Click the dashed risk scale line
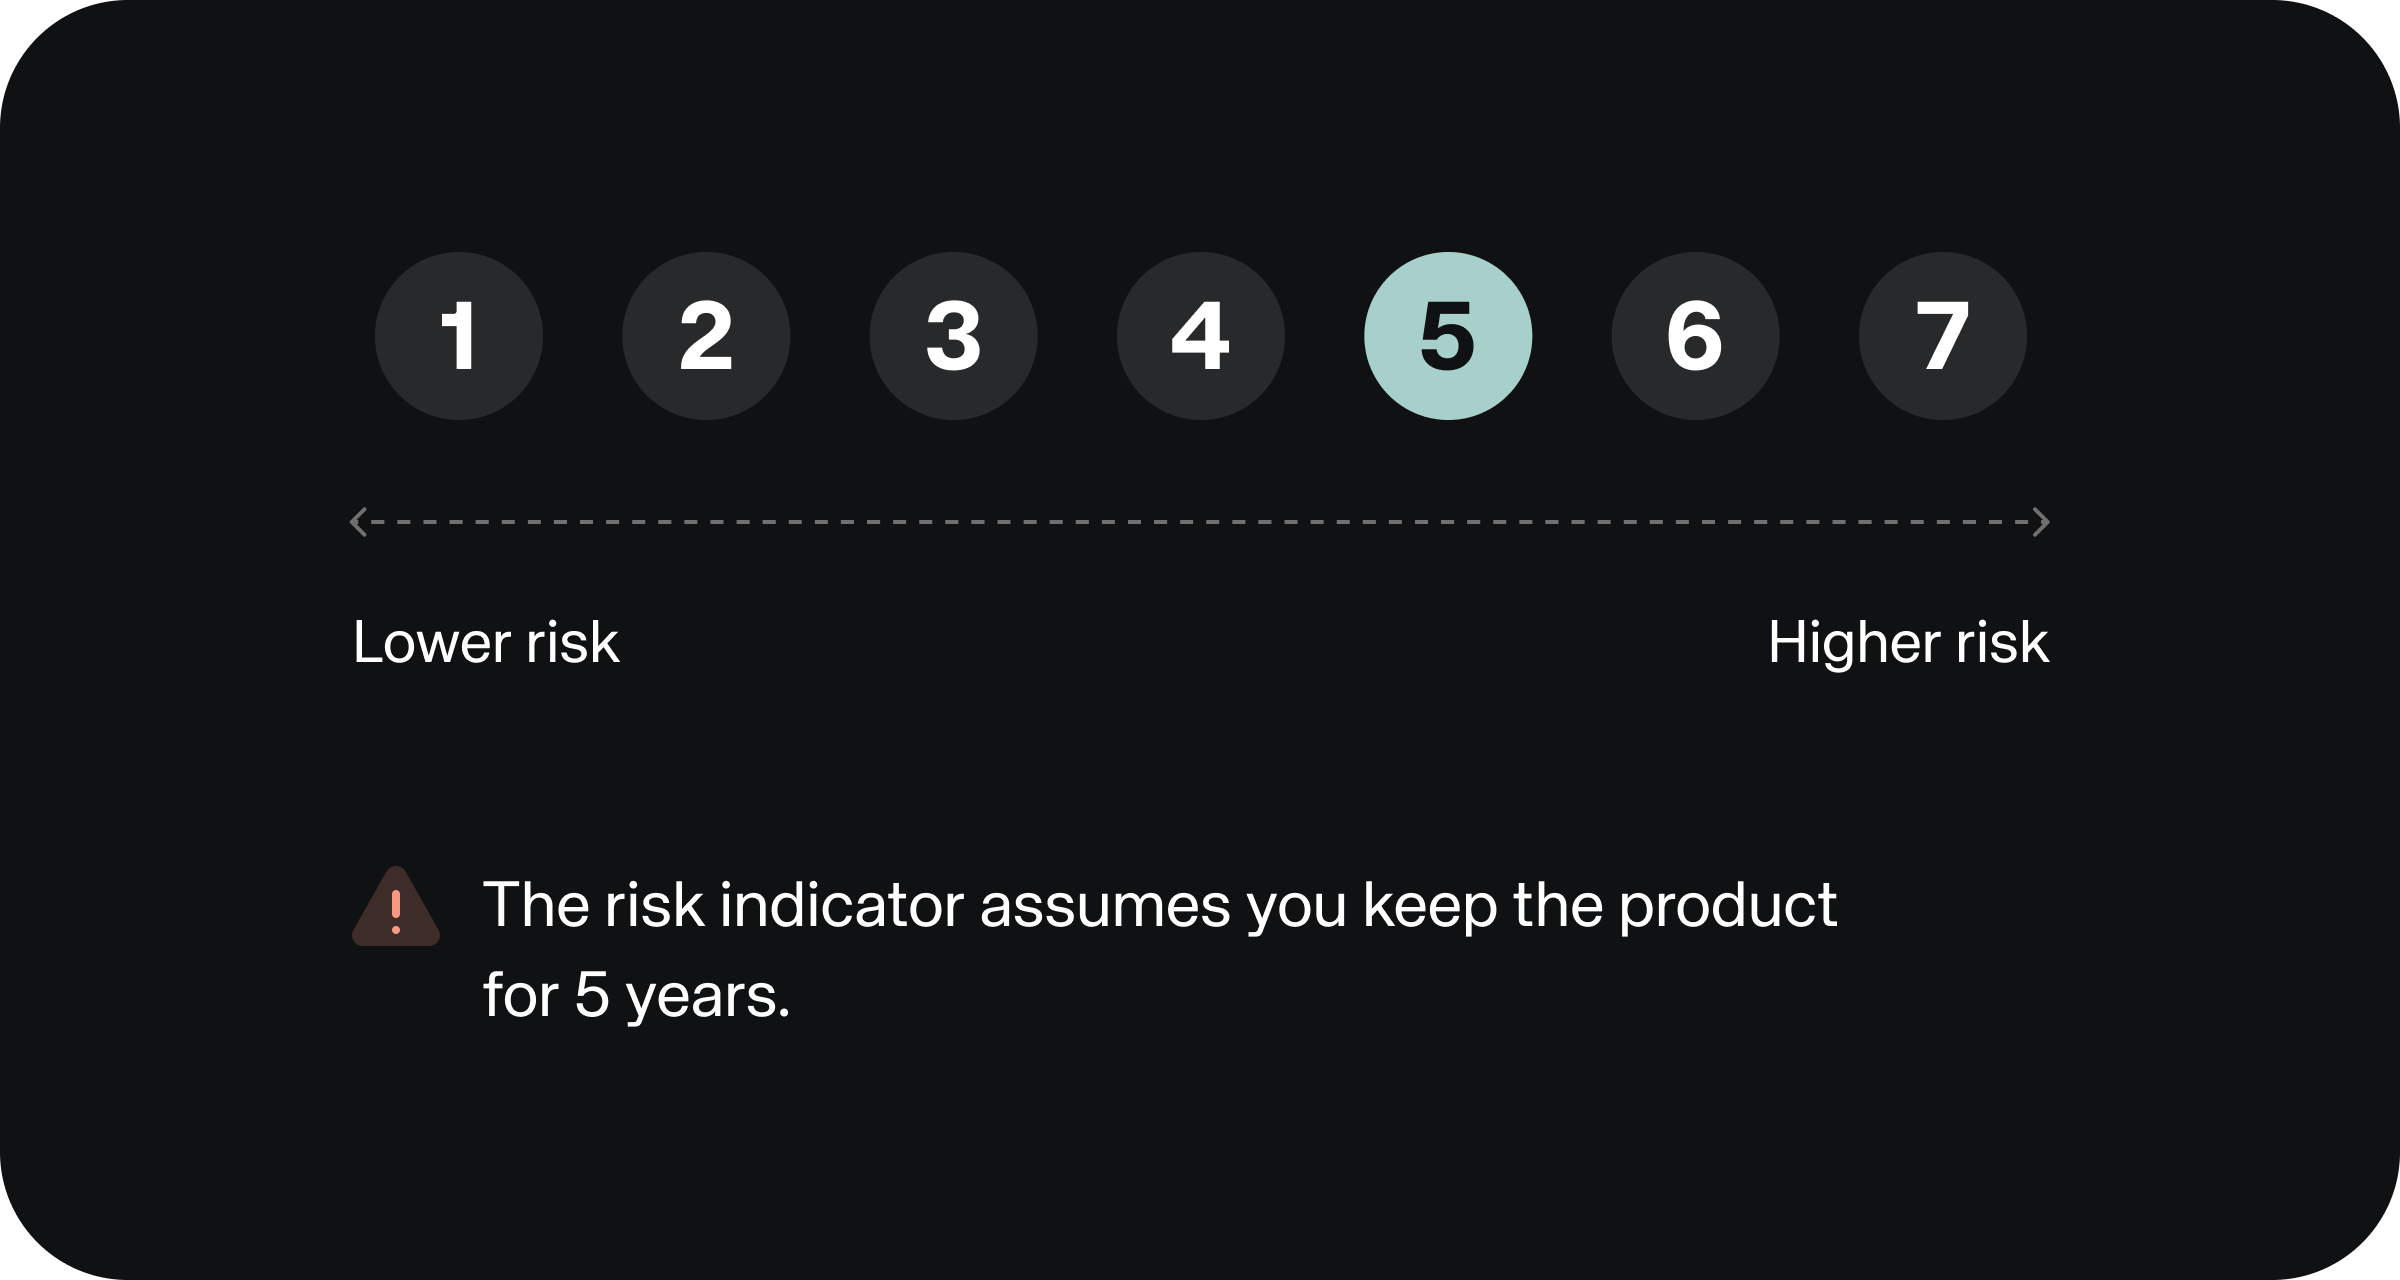Viewport: 2400px width, 1280px height. [1200, 522]
